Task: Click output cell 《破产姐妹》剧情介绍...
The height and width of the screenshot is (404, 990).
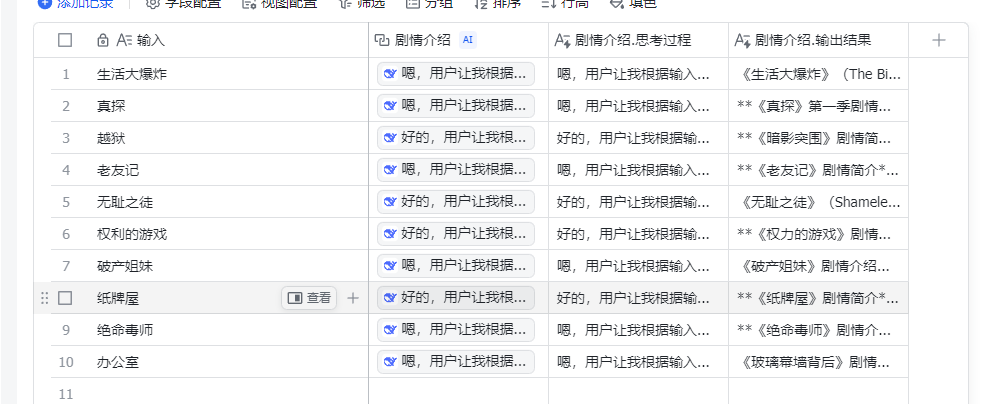Action: click(x=818, y=266)
